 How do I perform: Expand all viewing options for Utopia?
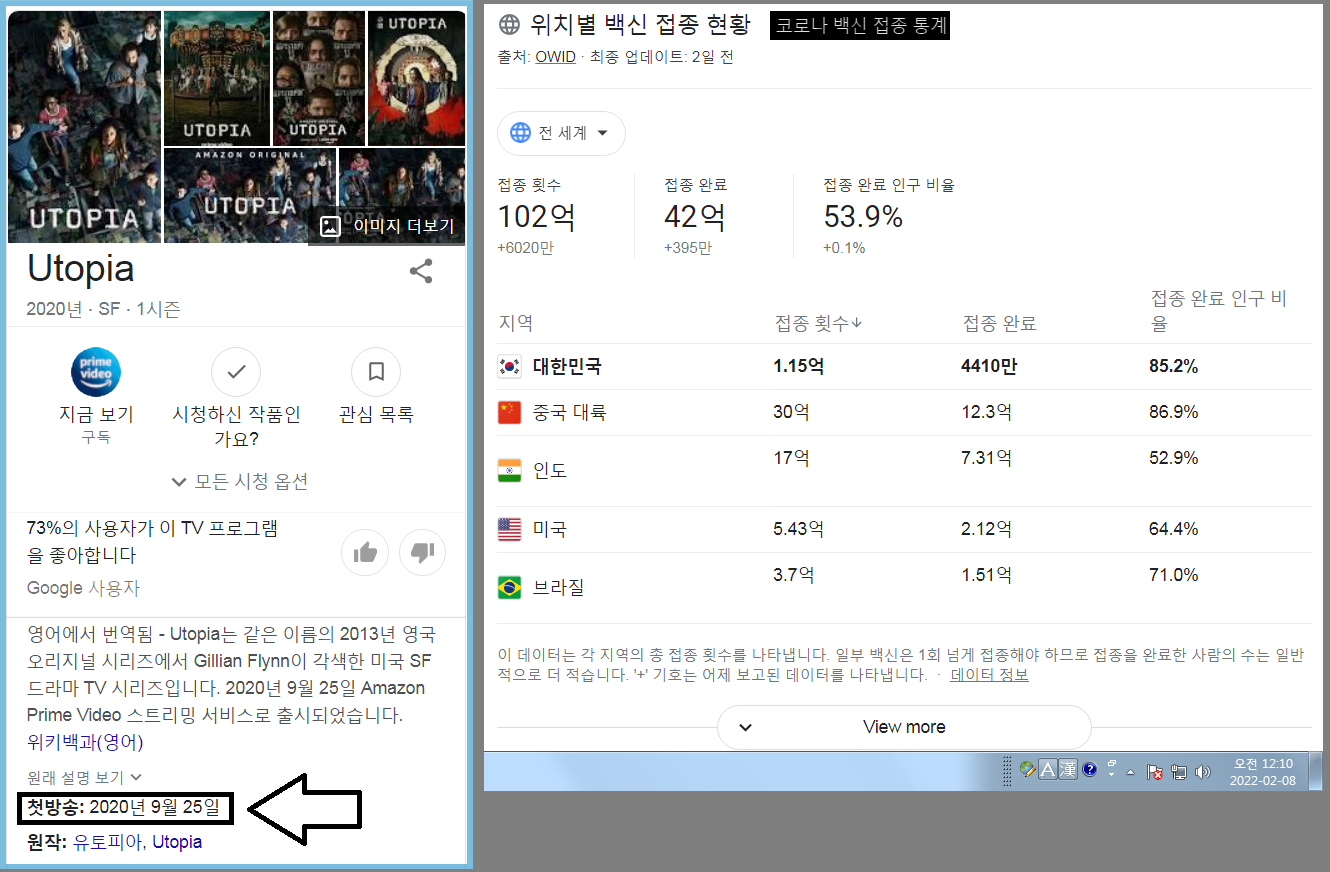(239, 482)
